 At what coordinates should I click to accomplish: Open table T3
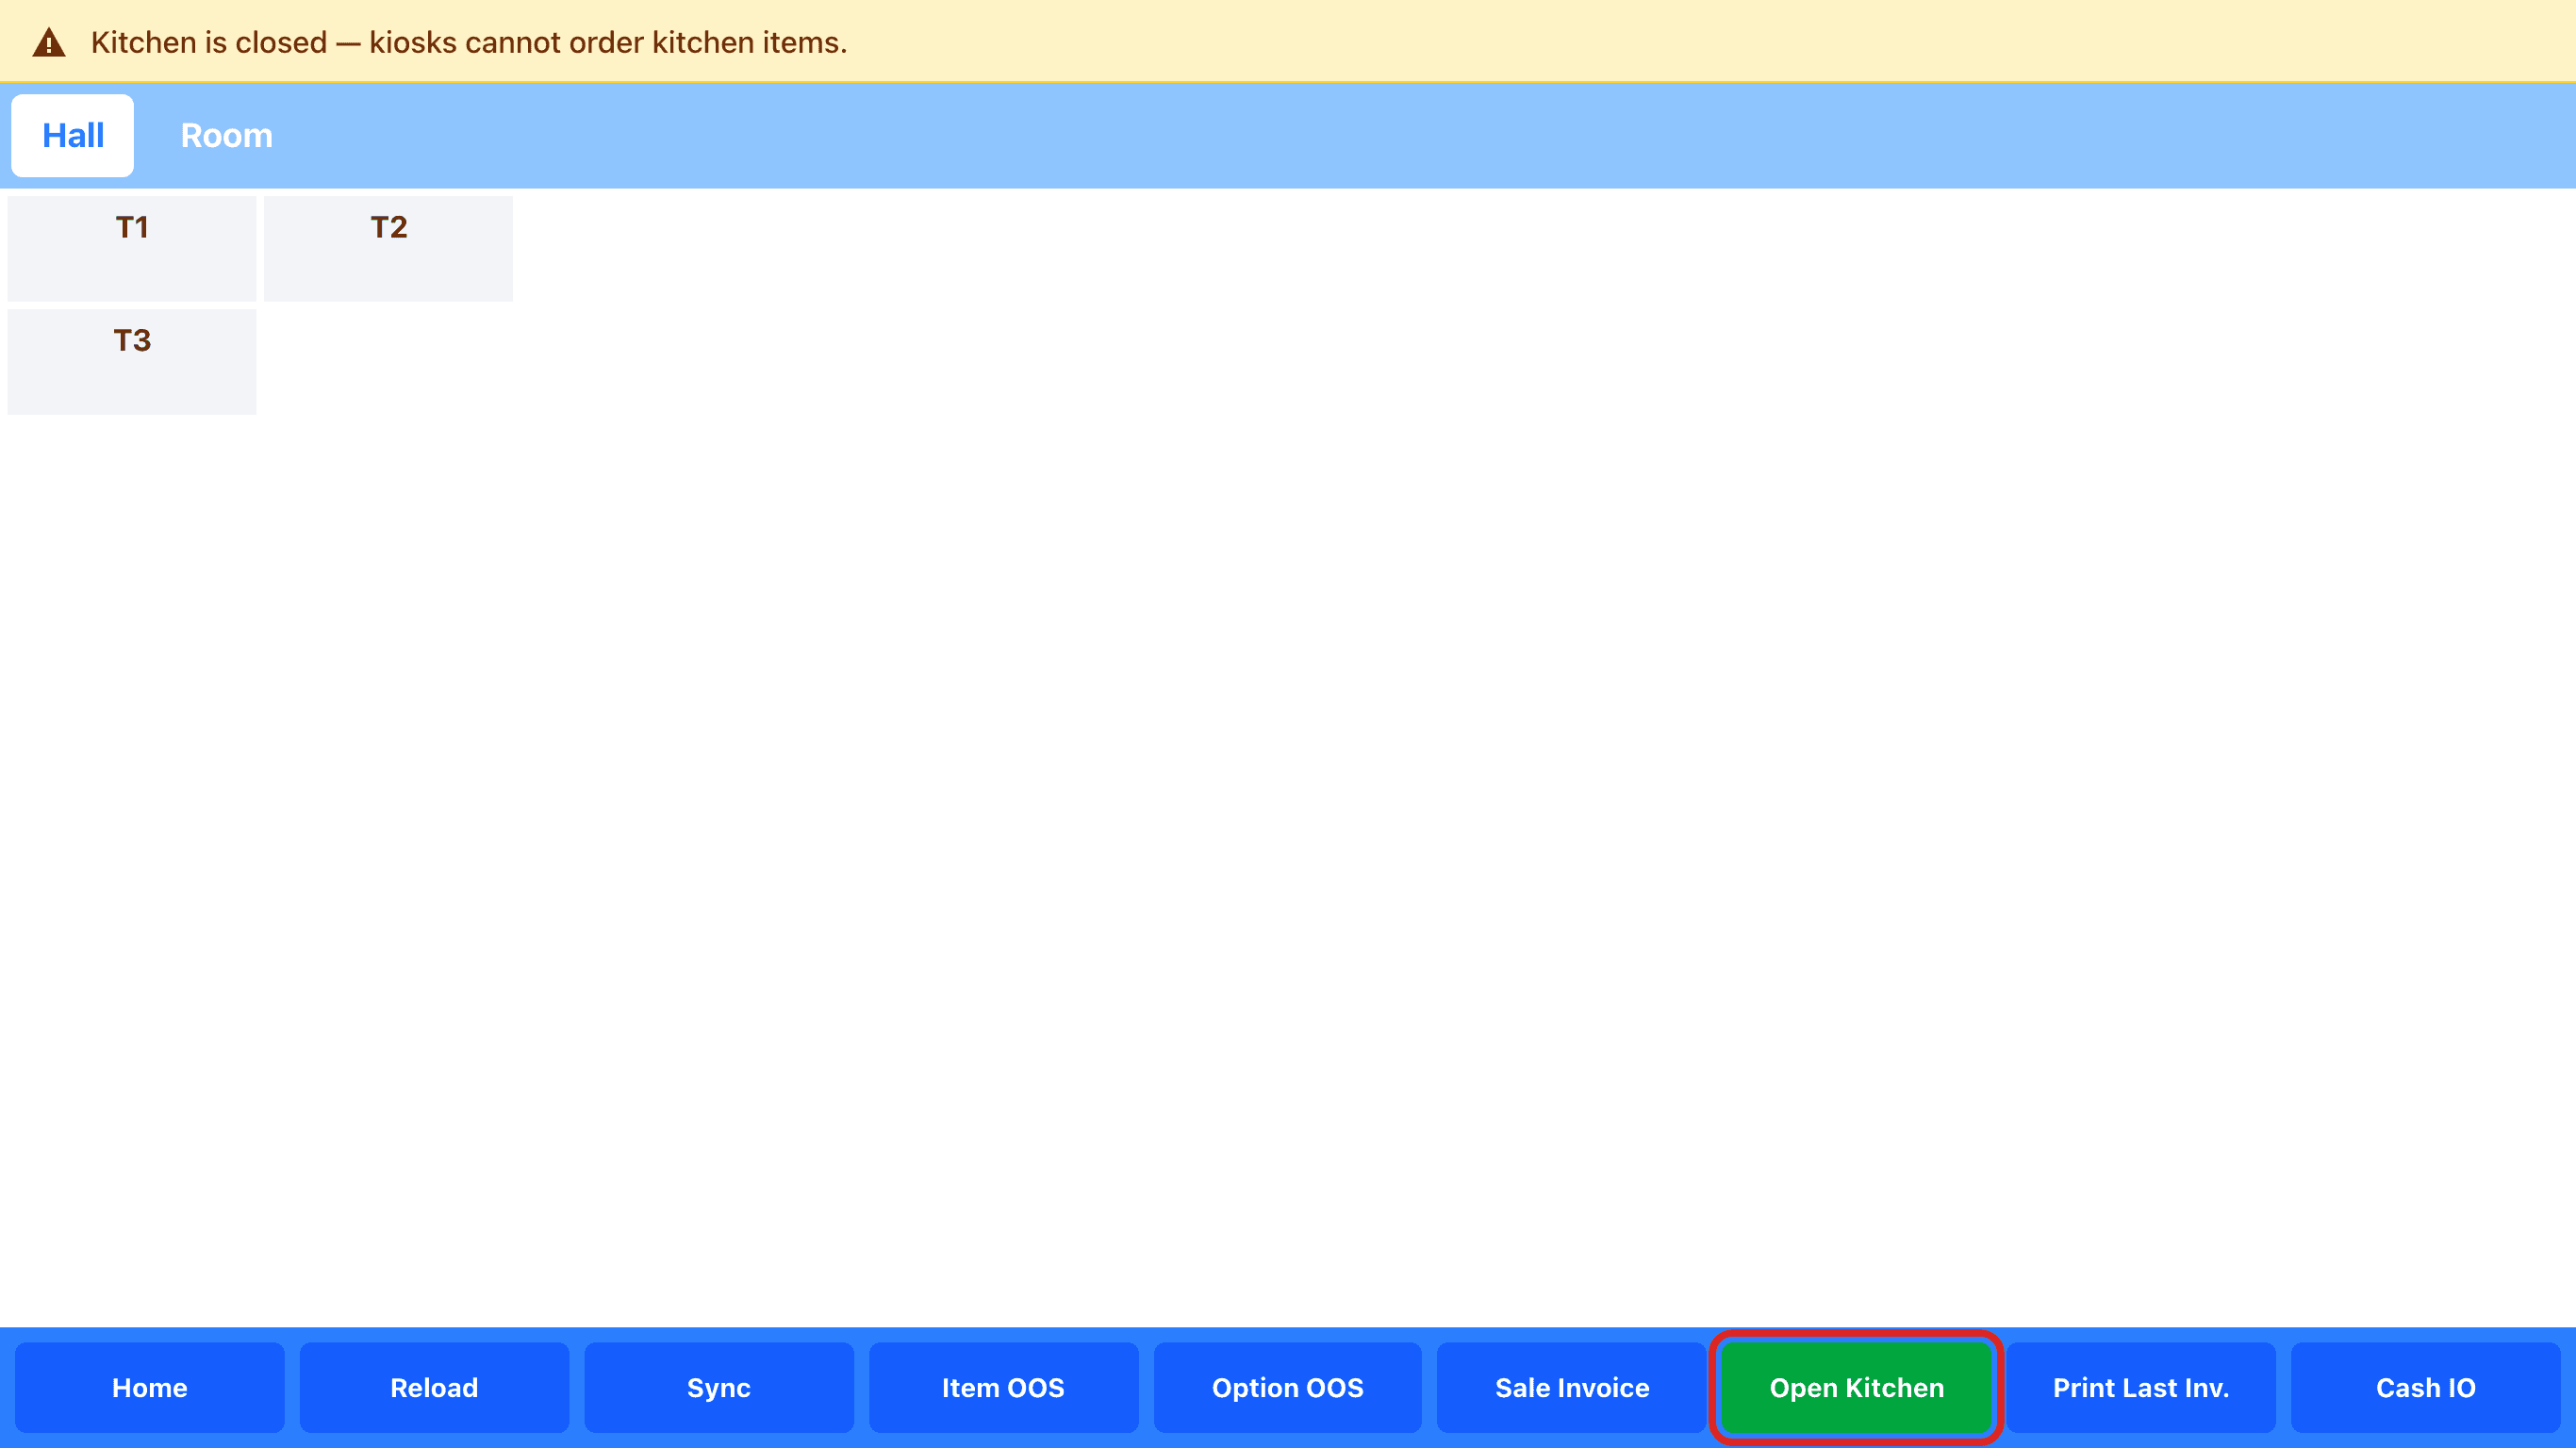[x=132, y=361]
